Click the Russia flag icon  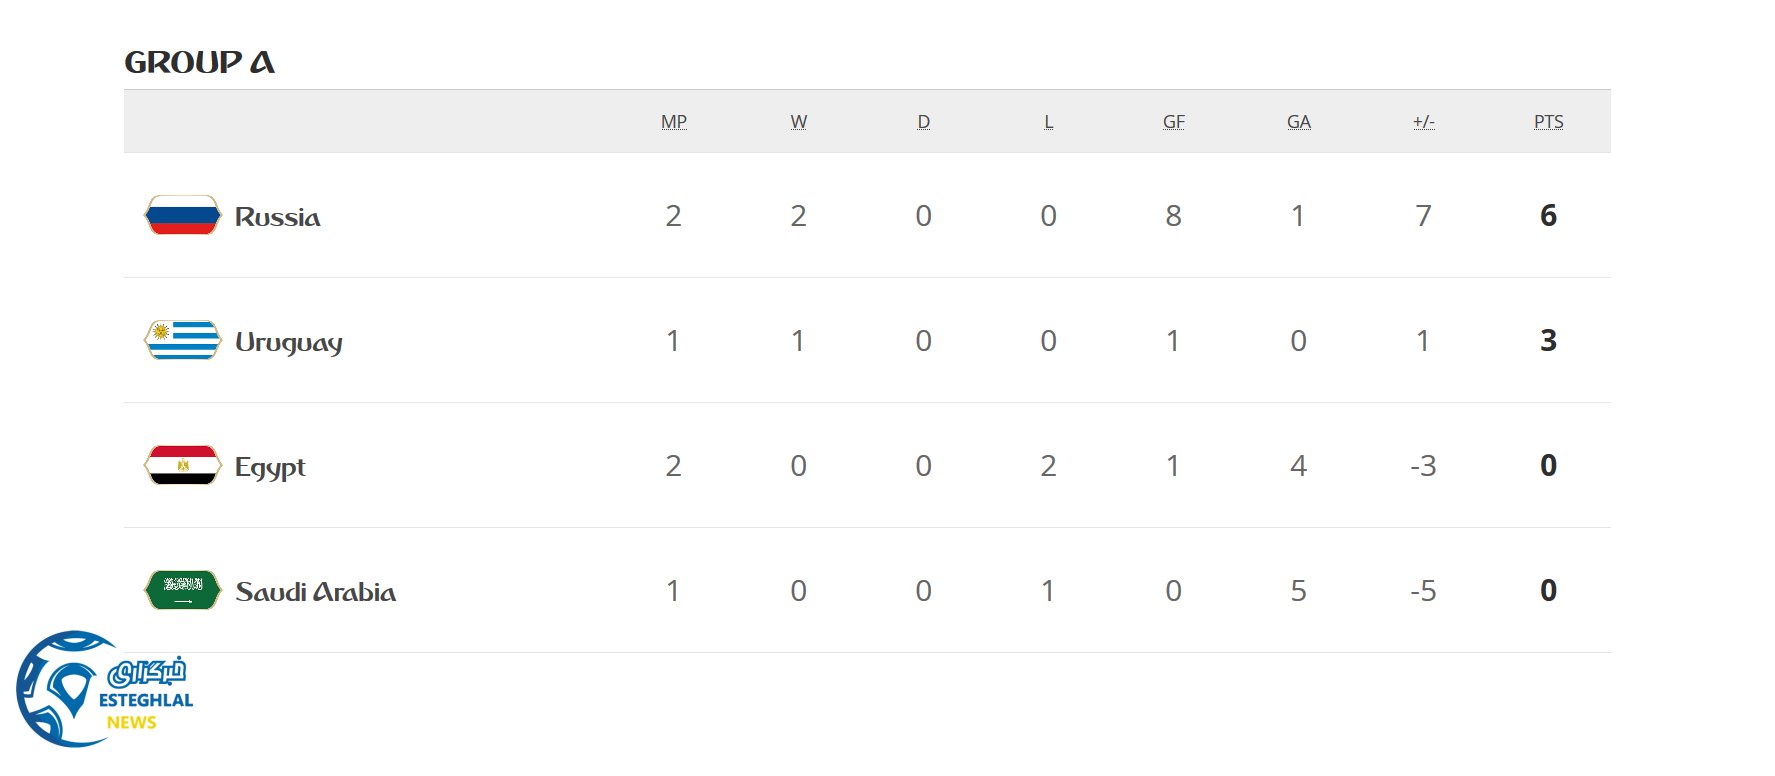click(182, 215)
